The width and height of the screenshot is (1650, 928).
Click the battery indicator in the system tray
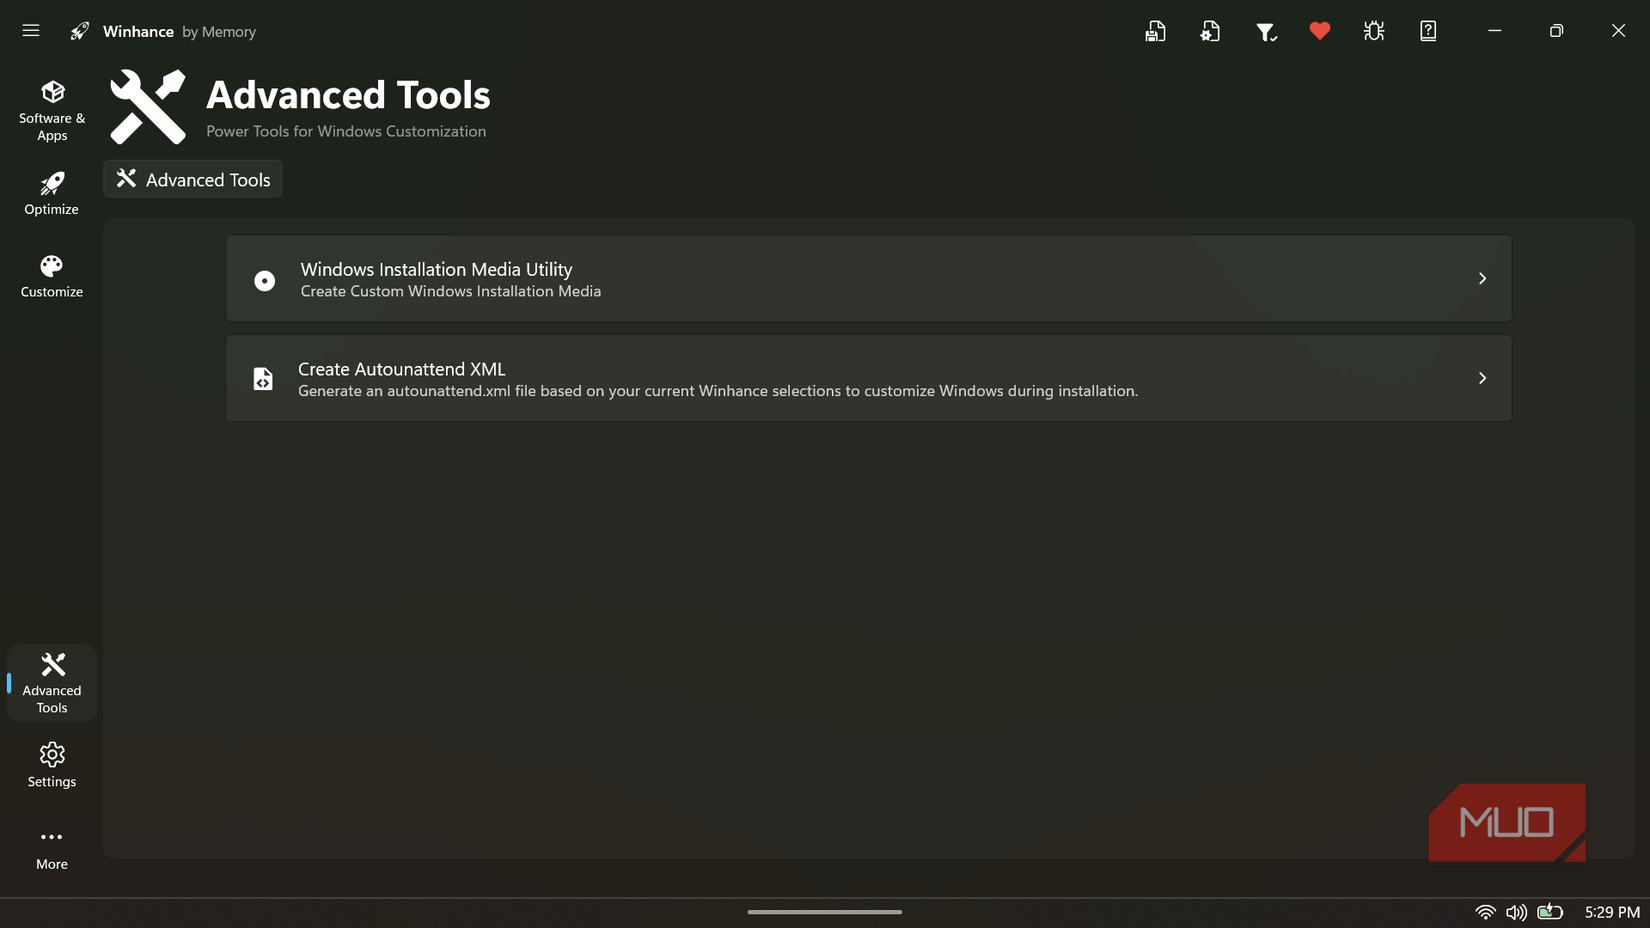(1550, 912)
